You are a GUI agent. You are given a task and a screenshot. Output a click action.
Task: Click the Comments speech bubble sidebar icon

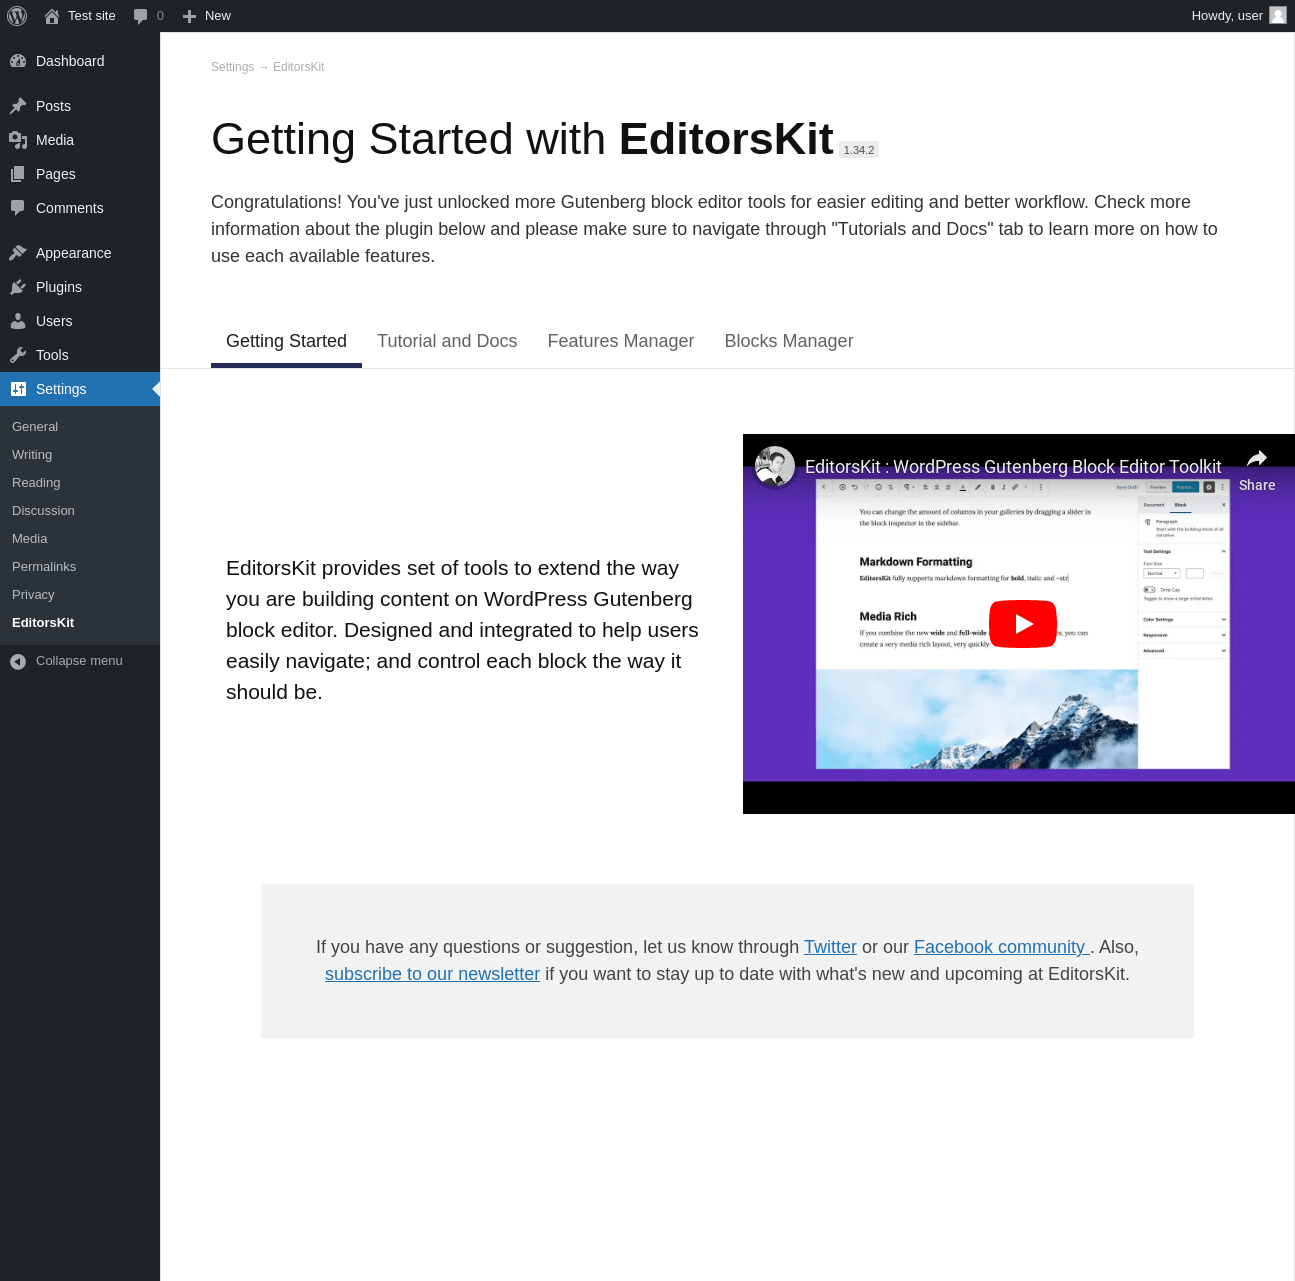(x=18, y=208)
